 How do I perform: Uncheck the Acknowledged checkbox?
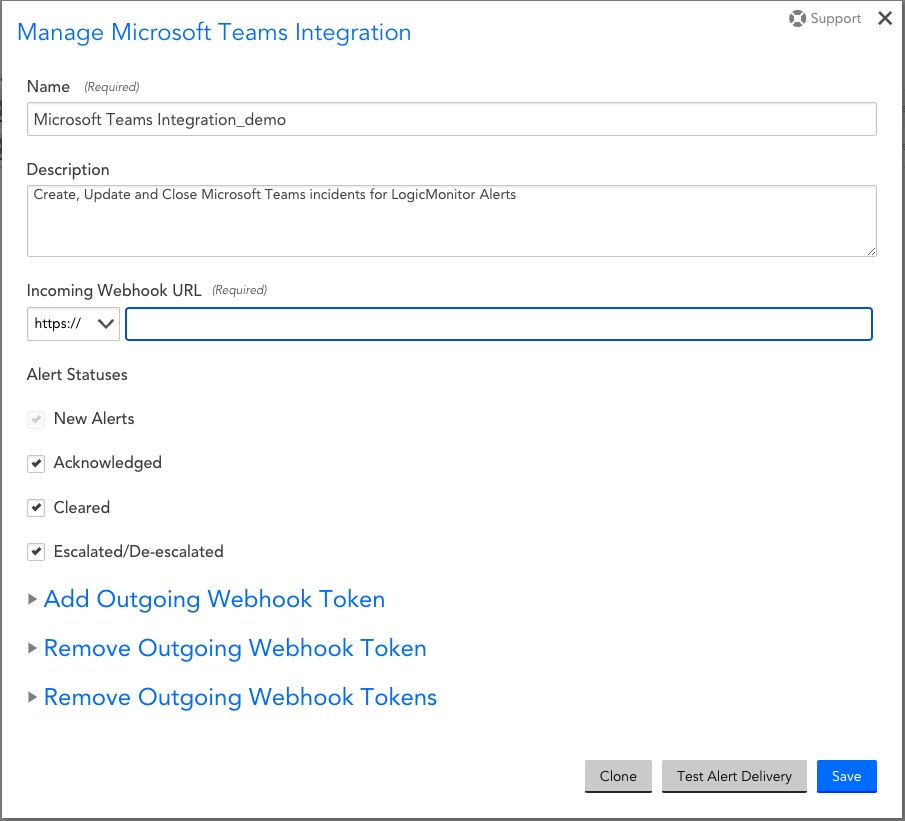pos(36,463)
